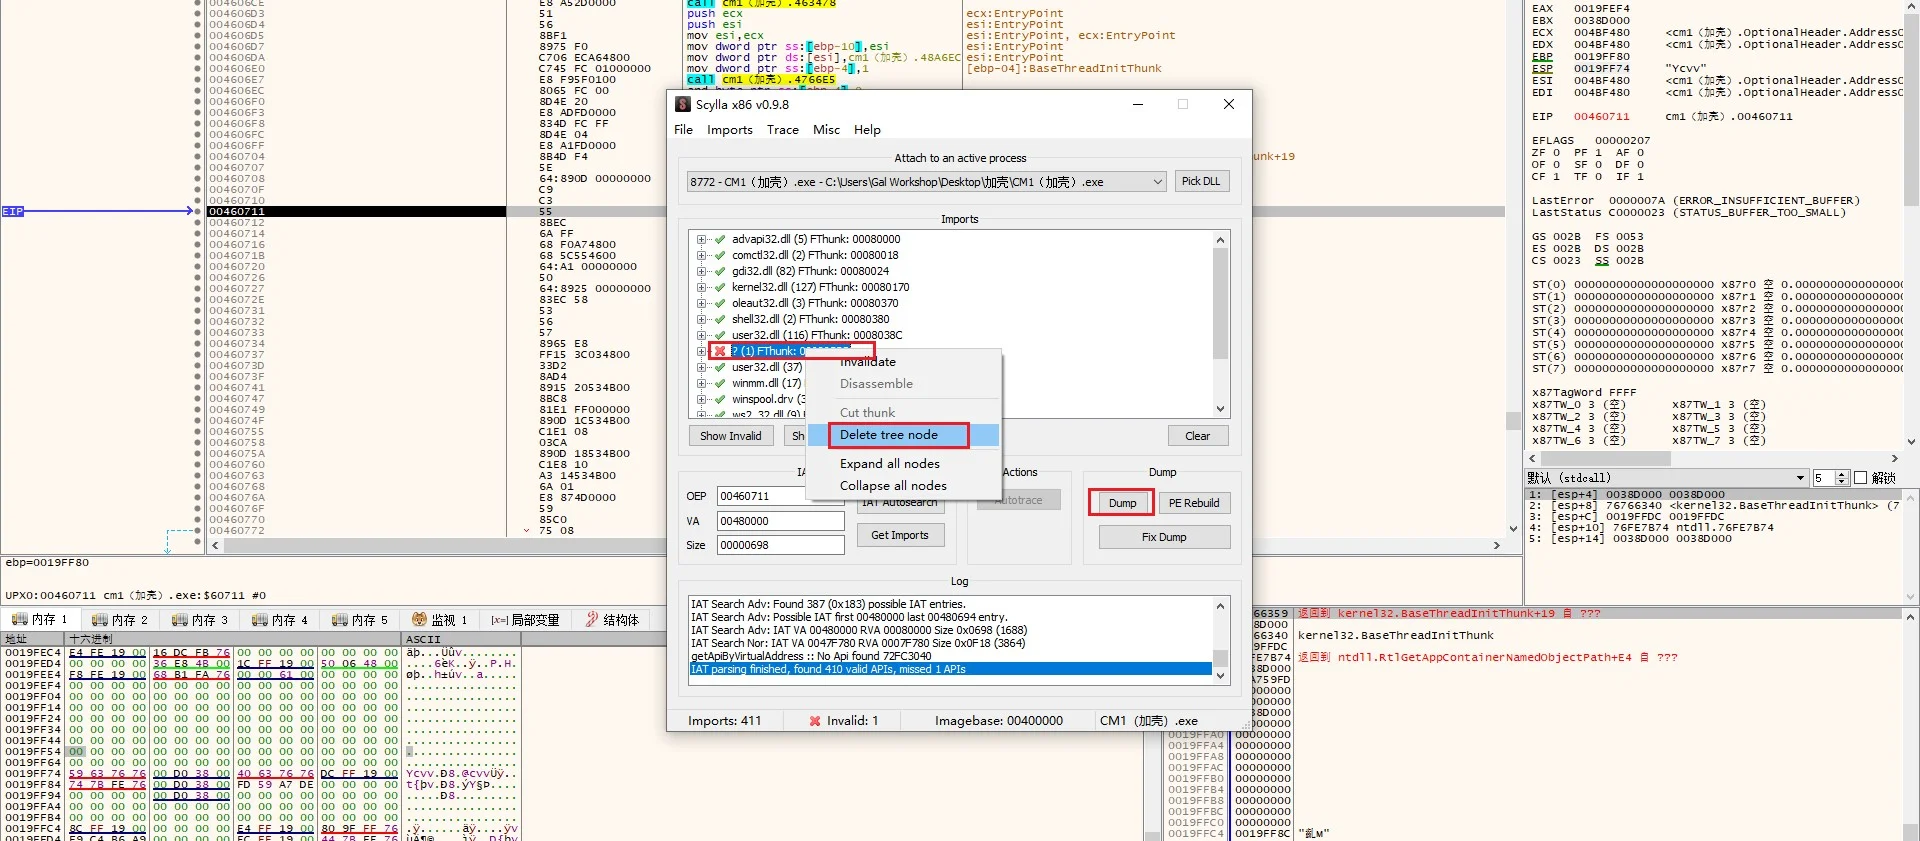Open the File menu in Scylla

[x=683, y=130]
